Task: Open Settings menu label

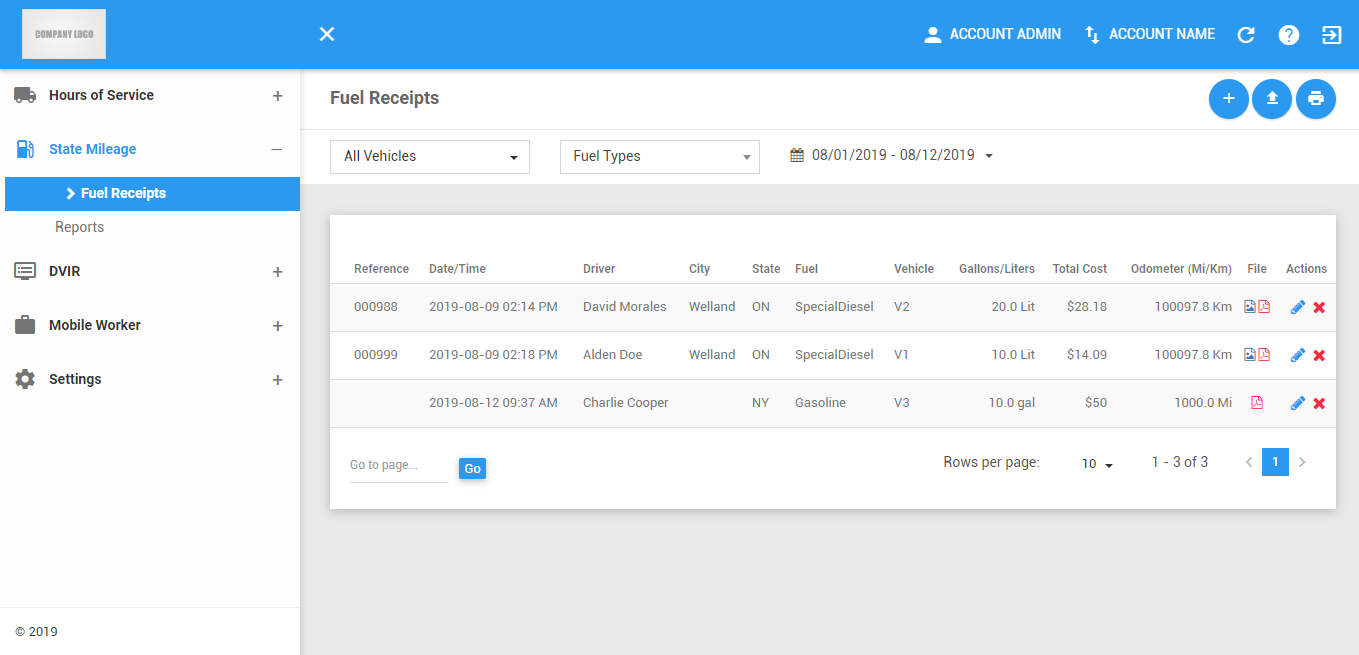Action: coord(75,379)
